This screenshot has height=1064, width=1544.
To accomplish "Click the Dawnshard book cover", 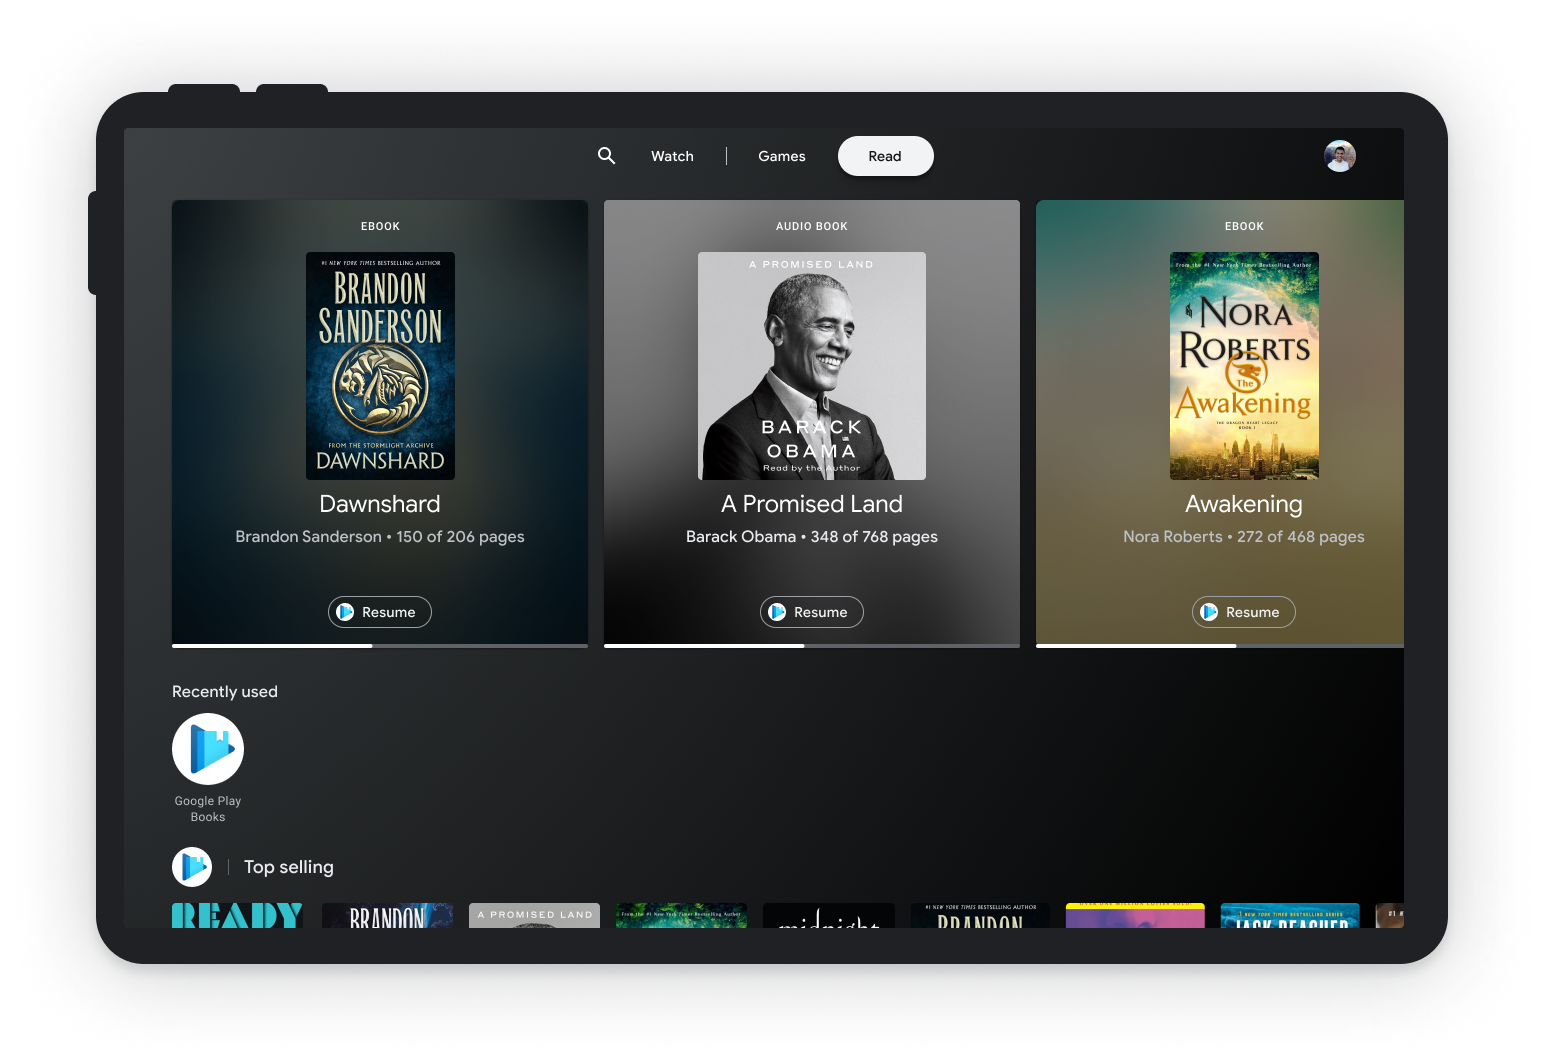I will point(380,366).
